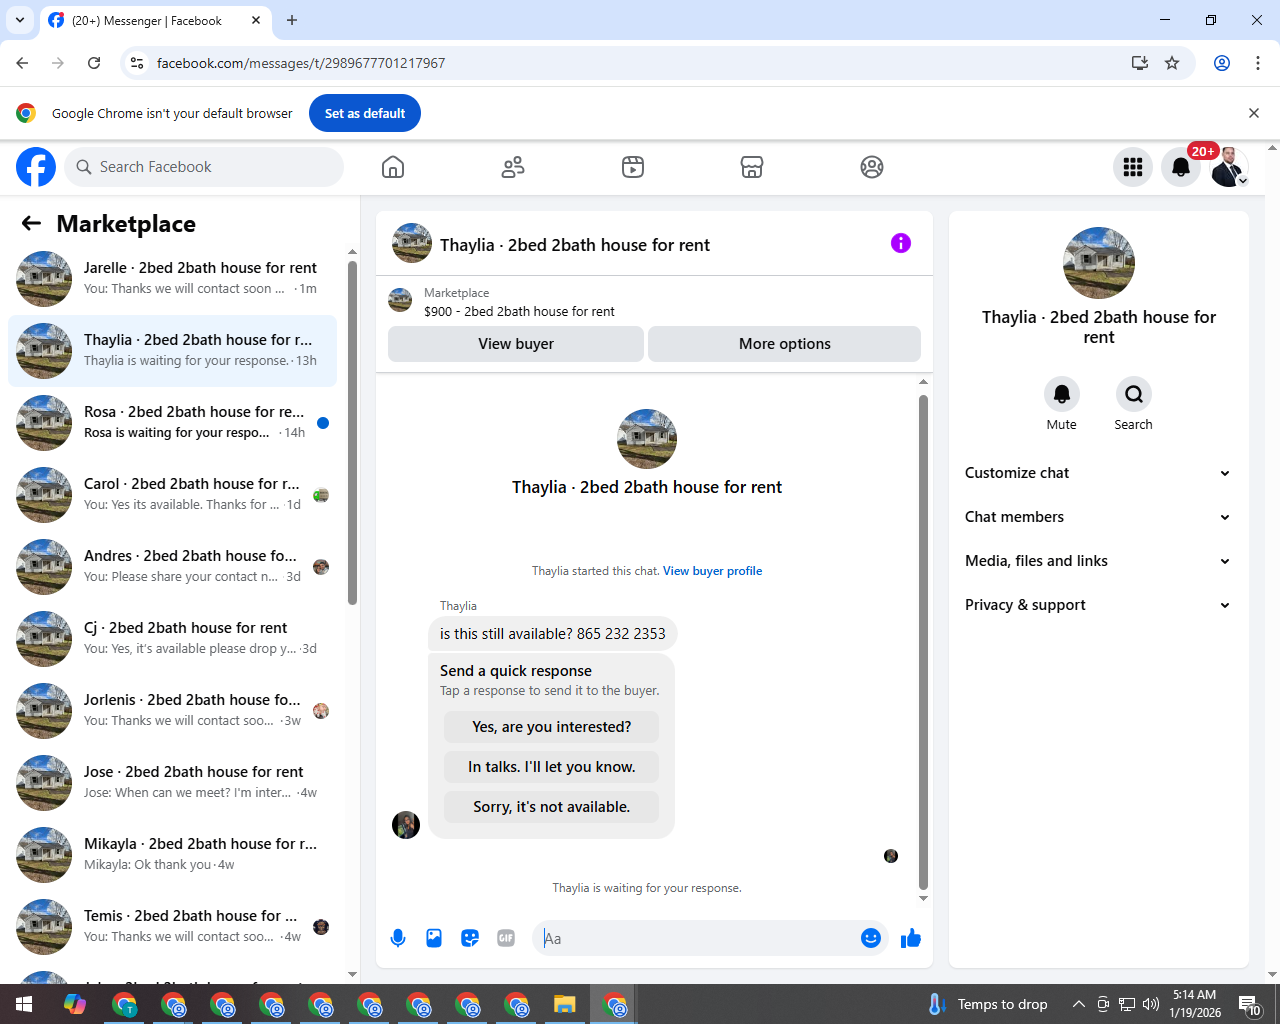Click the View buyer button

516,344
